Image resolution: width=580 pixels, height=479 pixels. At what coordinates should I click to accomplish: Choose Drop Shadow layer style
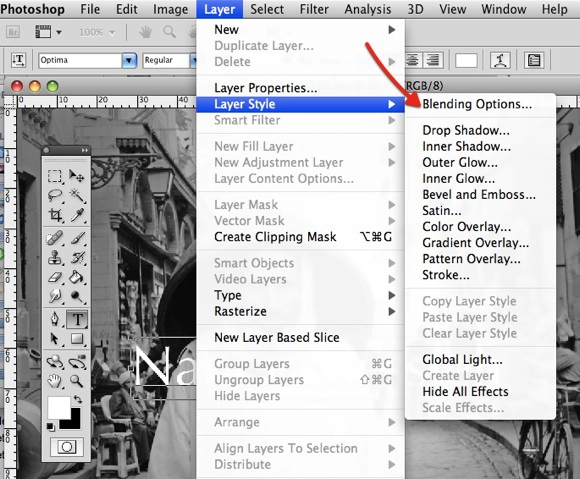tap(481, 130)
